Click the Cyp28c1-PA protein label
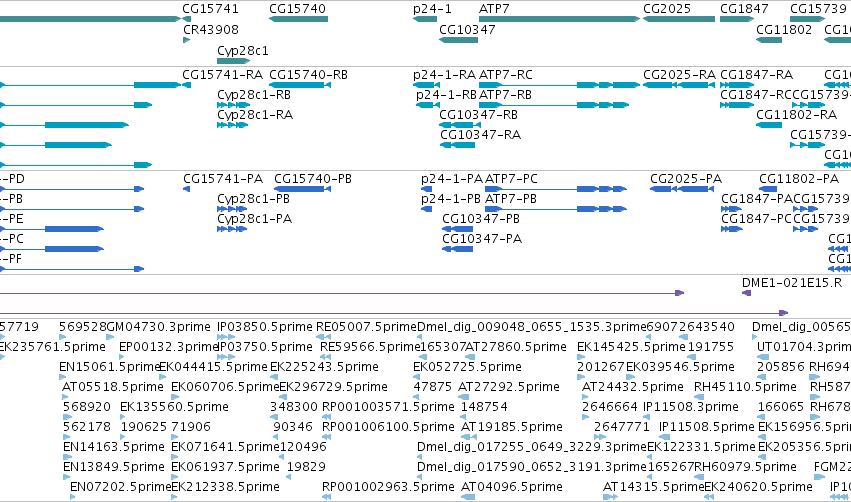Viewport: 851px width, 502px height. tap(255, 219)
